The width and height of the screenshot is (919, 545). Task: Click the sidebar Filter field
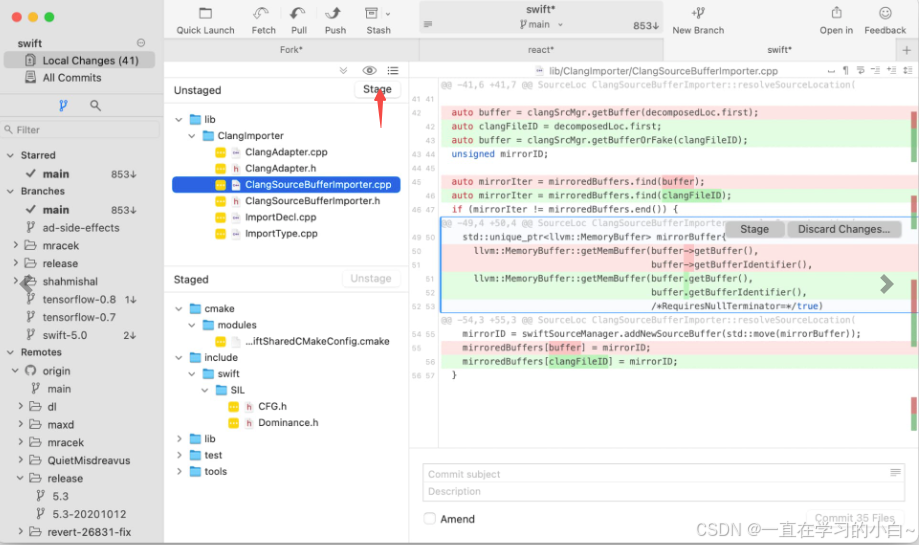tap(81, 130)
